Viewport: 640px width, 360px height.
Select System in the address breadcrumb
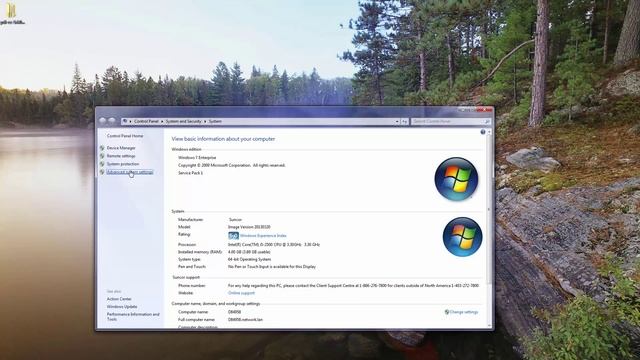(x=215, y=122)
